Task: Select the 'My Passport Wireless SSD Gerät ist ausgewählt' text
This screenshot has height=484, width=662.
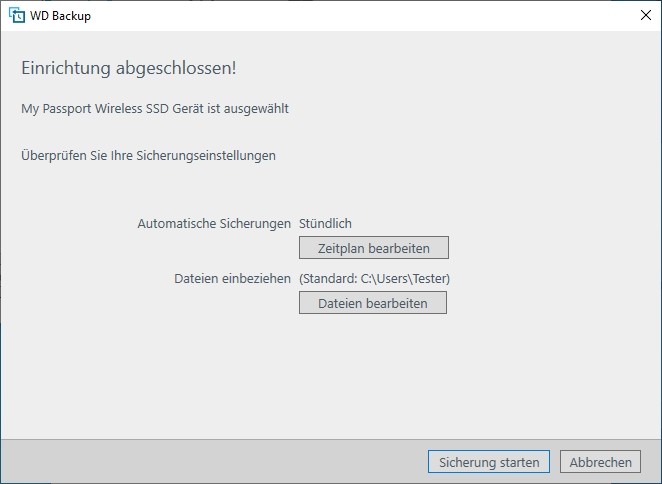Action: click(155, 109)
